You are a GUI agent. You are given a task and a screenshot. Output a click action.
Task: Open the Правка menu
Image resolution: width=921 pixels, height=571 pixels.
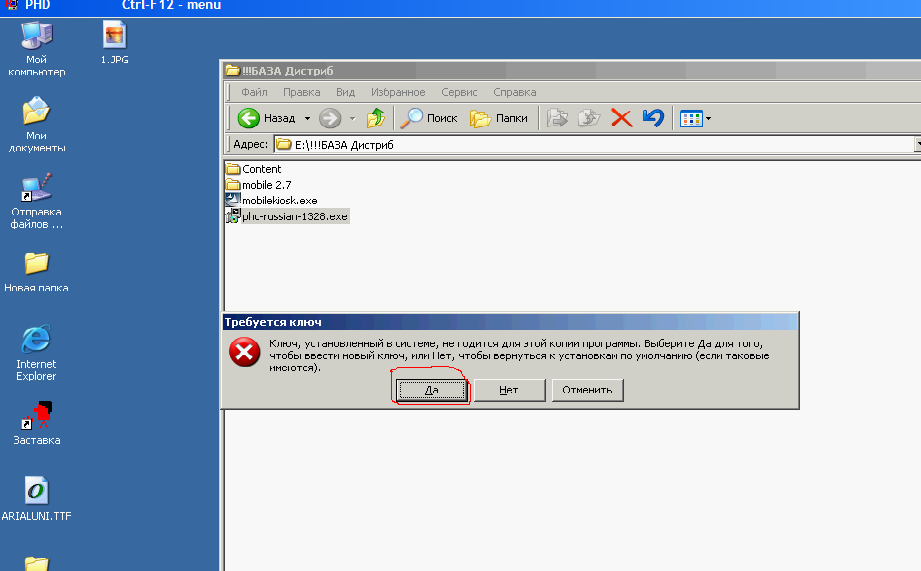point(301,92)
